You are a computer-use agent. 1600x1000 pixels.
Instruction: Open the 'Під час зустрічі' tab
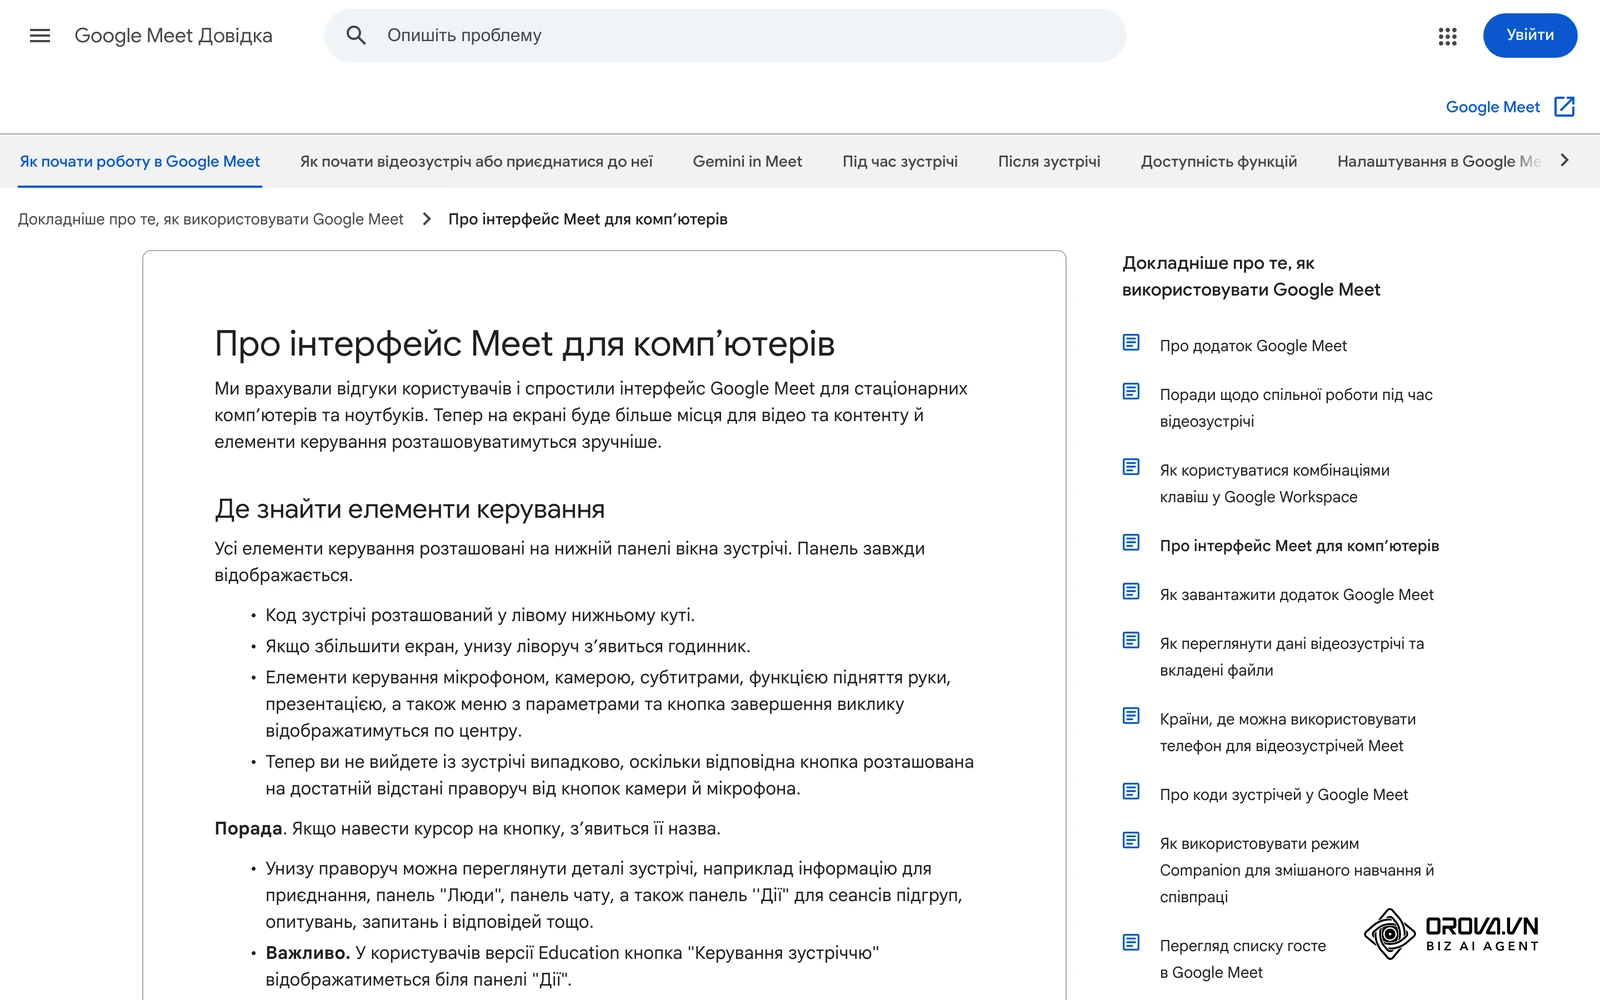click(x=900, y=161)
